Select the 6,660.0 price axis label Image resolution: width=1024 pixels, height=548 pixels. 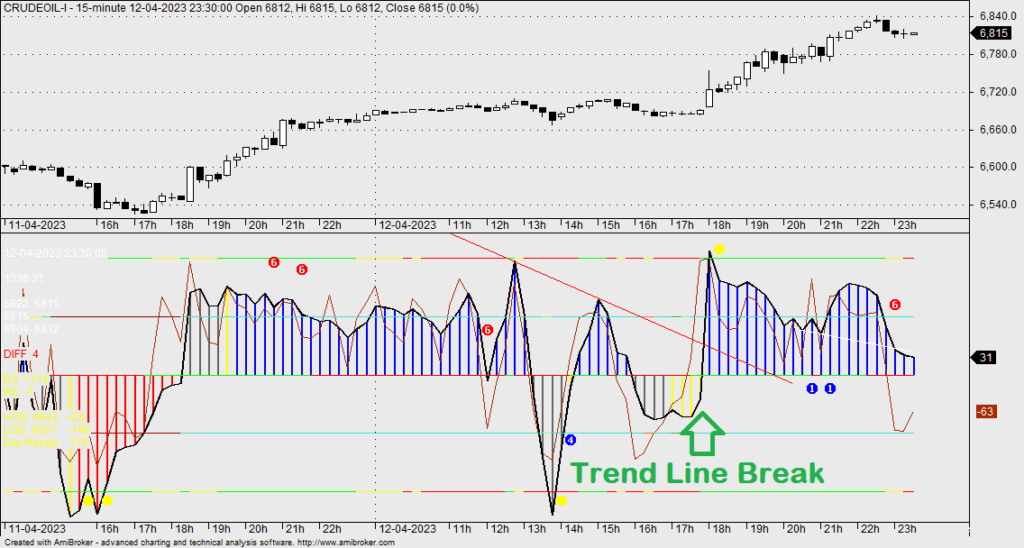(x=998, y=130)
